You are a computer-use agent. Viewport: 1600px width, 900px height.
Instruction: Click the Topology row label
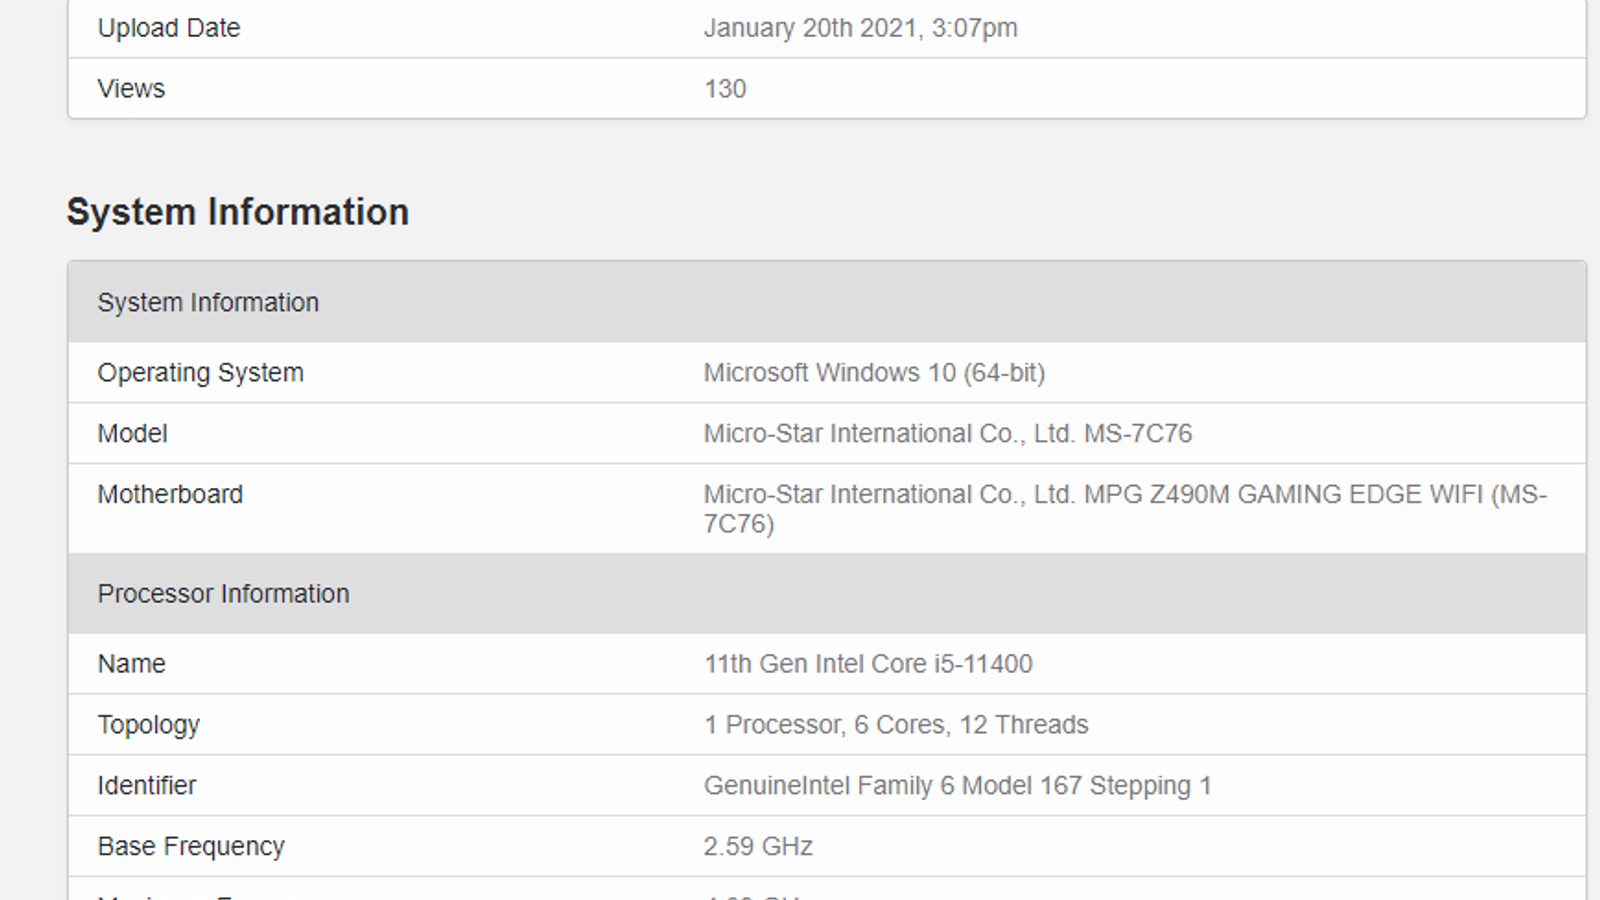[x=148, y=725]
